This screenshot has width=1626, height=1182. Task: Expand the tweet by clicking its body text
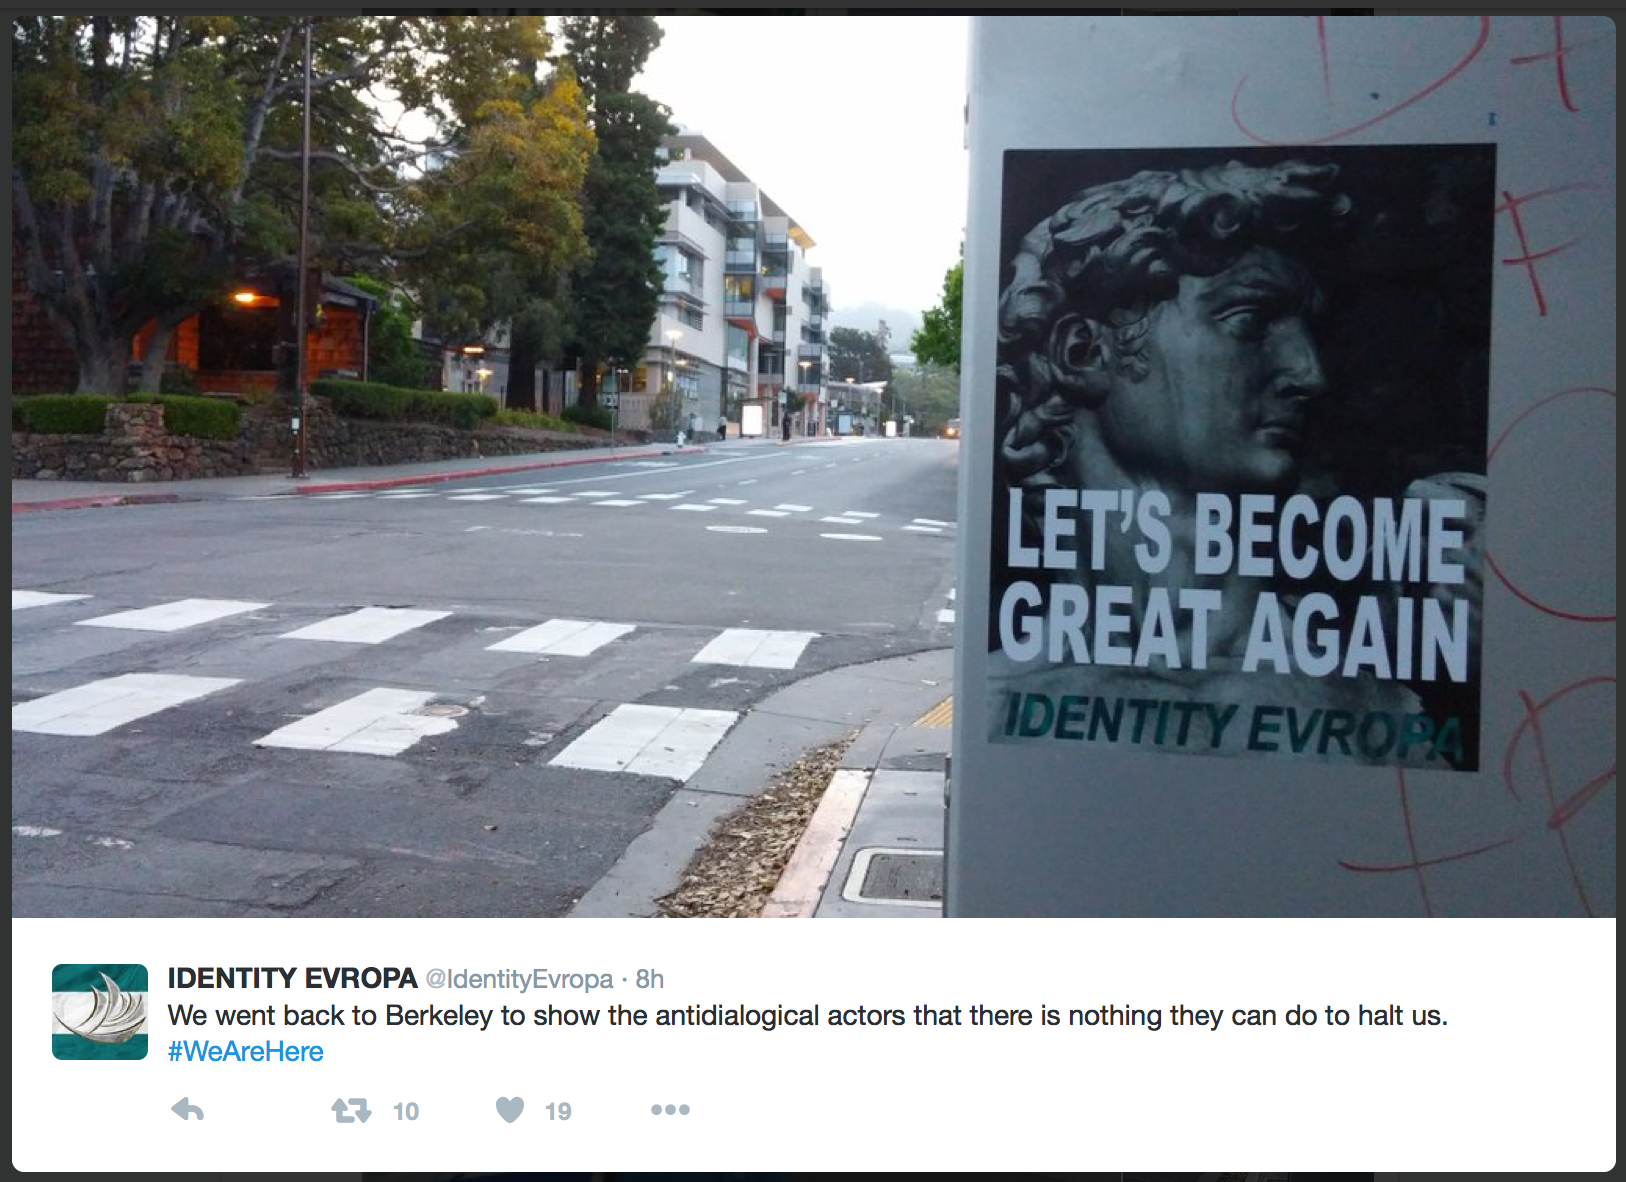pyautogui.click(x=807, y=1016)
